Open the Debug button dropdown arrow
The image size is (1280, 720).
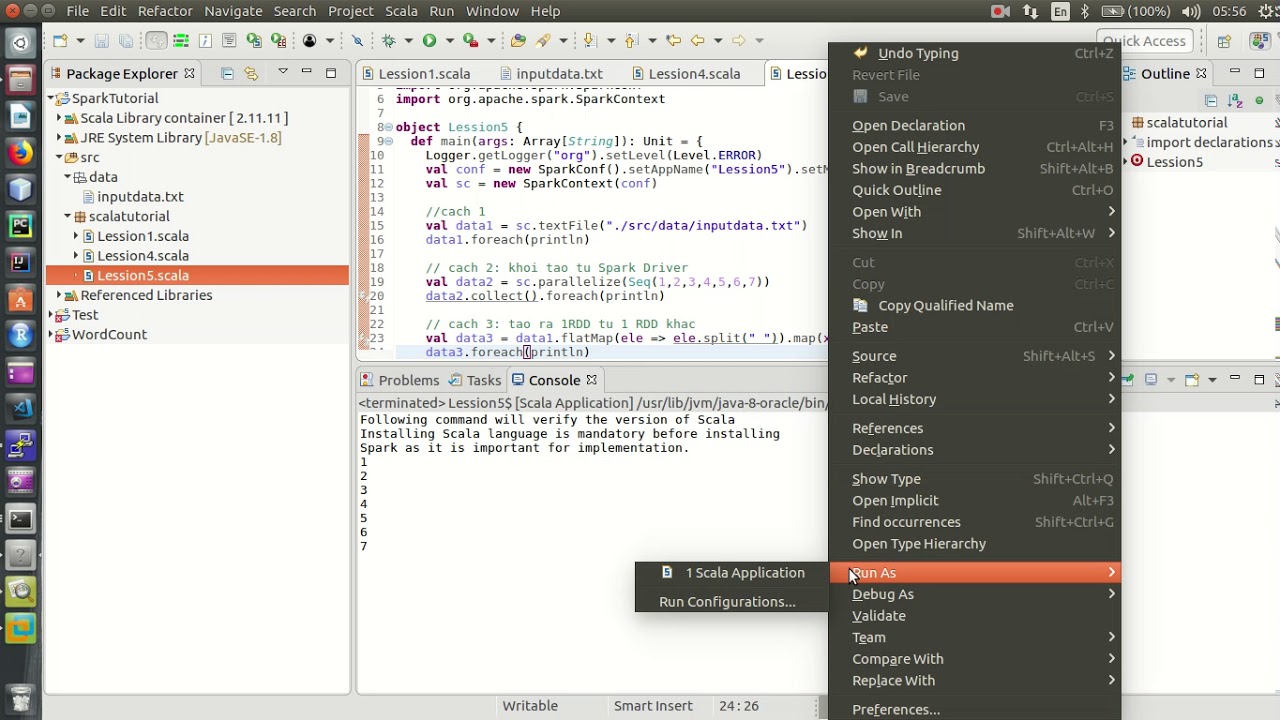point(409,41)
